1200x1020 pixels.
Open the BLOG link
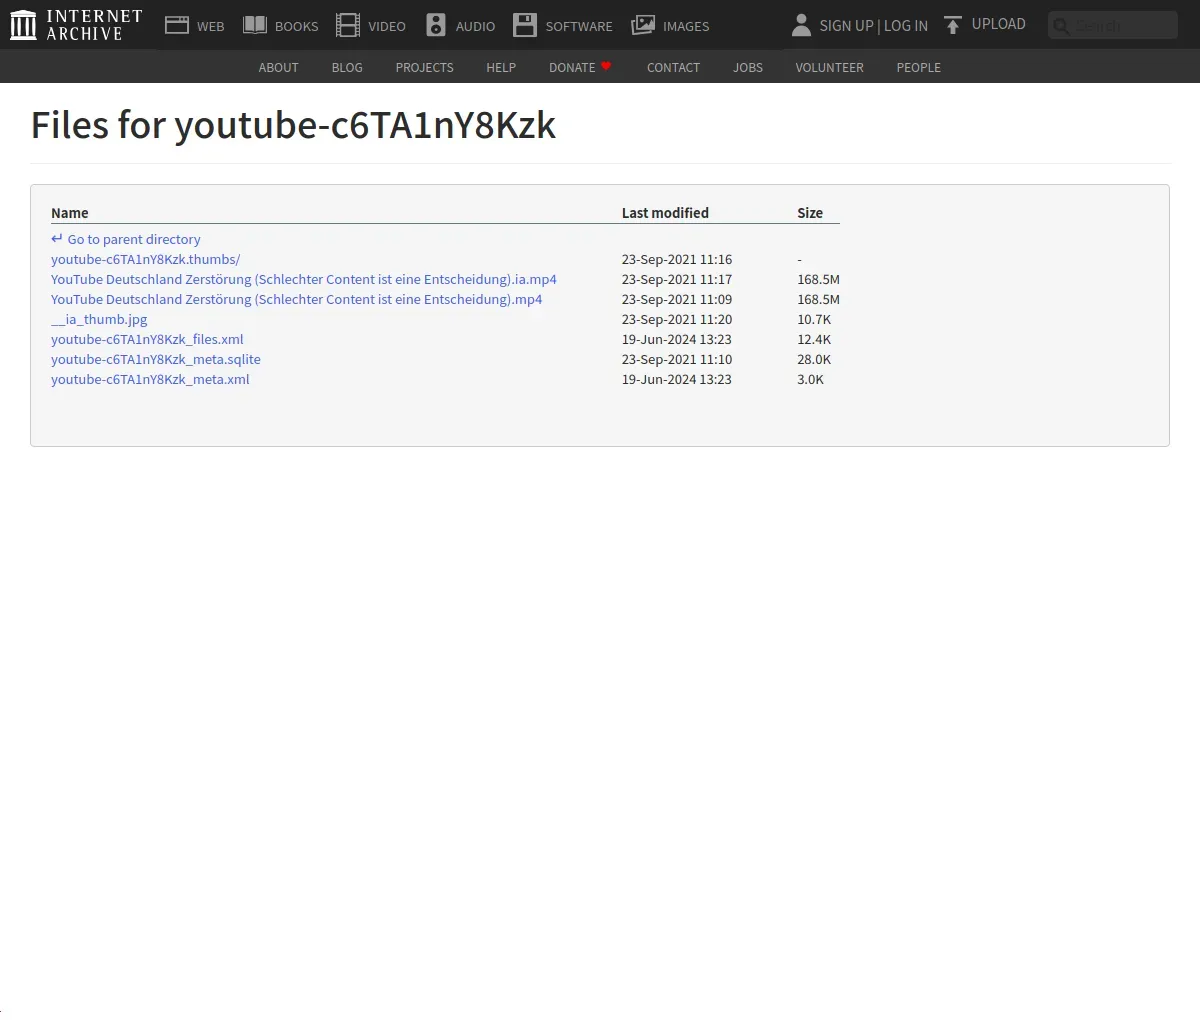347,67
